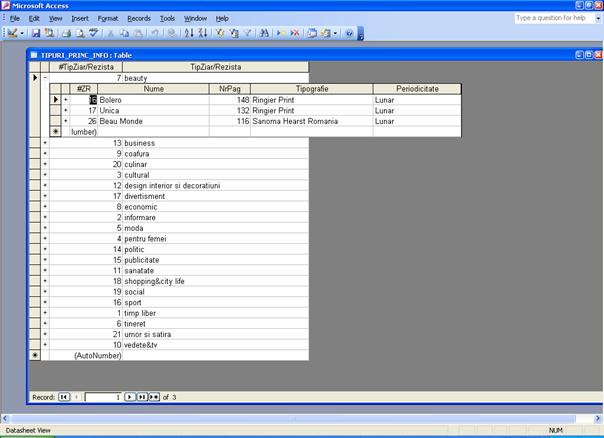Click the Filter By Selection icon
604x438 pixels.
(x=220, y=33)
